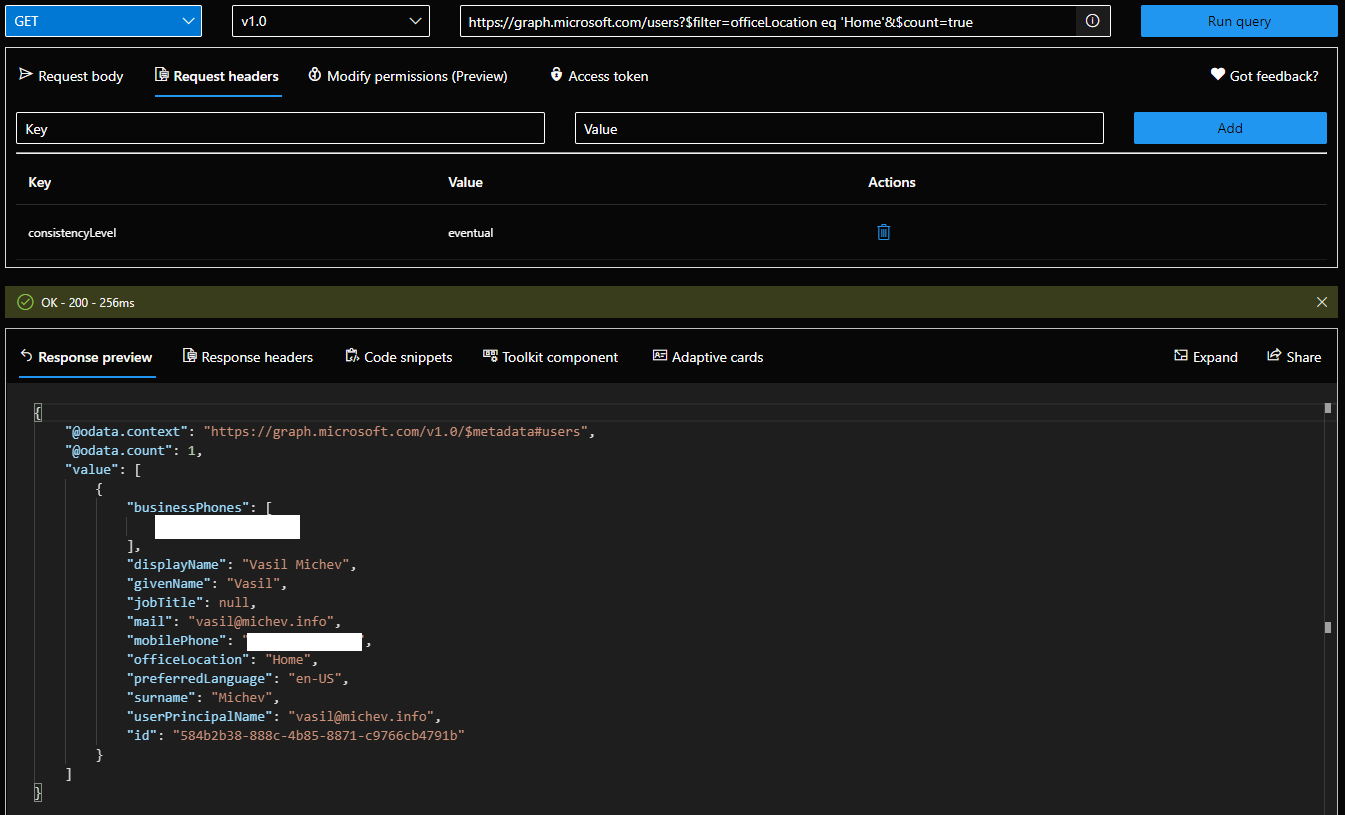Run the query
1345x815 pixels.
point(1239,21)
